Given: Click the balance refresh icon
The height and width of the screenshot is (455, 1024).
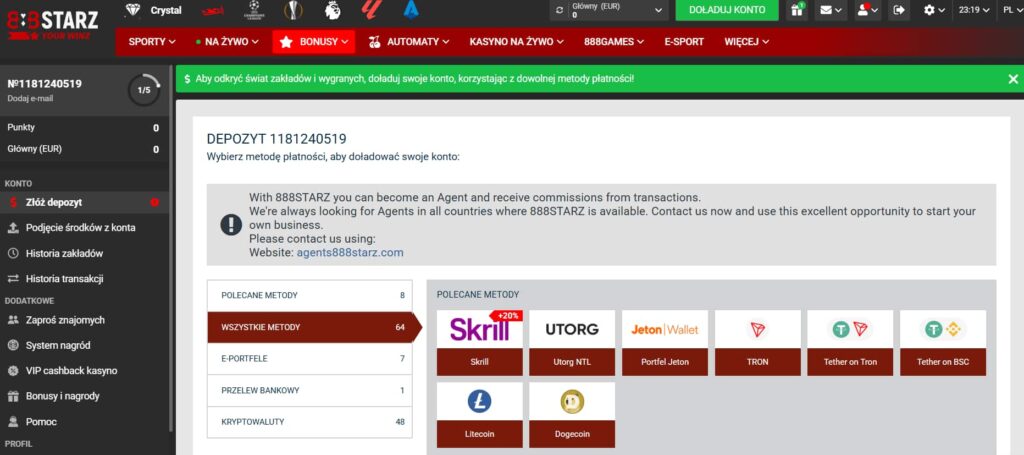Looking at the screenshot, I should [558, 10].
